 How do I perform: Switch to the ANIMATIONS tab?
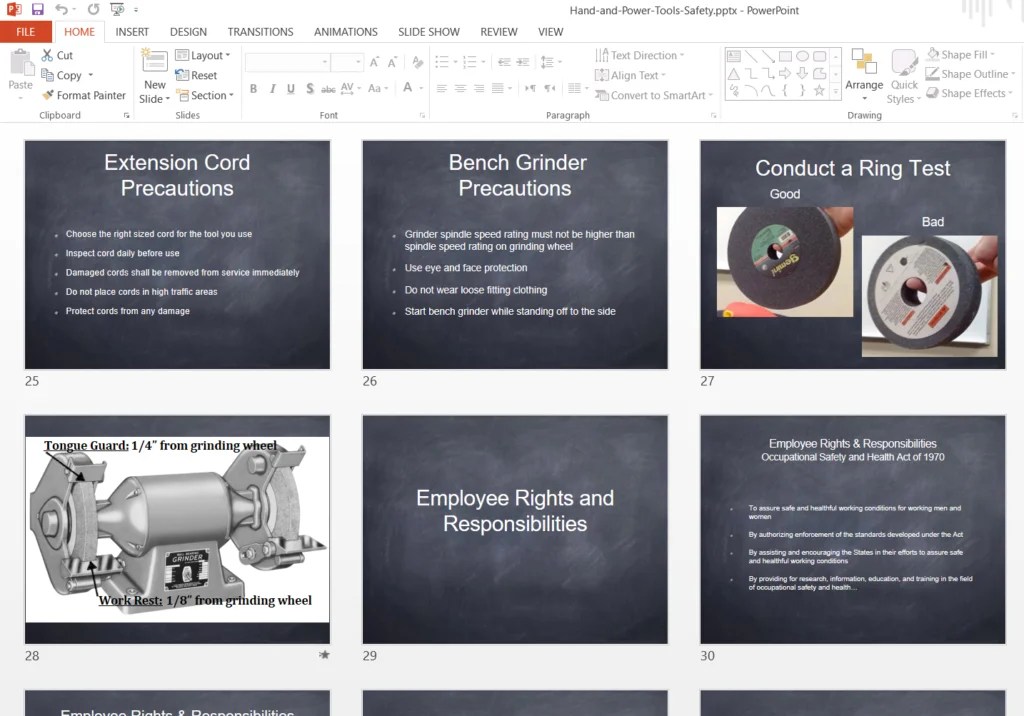point(345,32)
